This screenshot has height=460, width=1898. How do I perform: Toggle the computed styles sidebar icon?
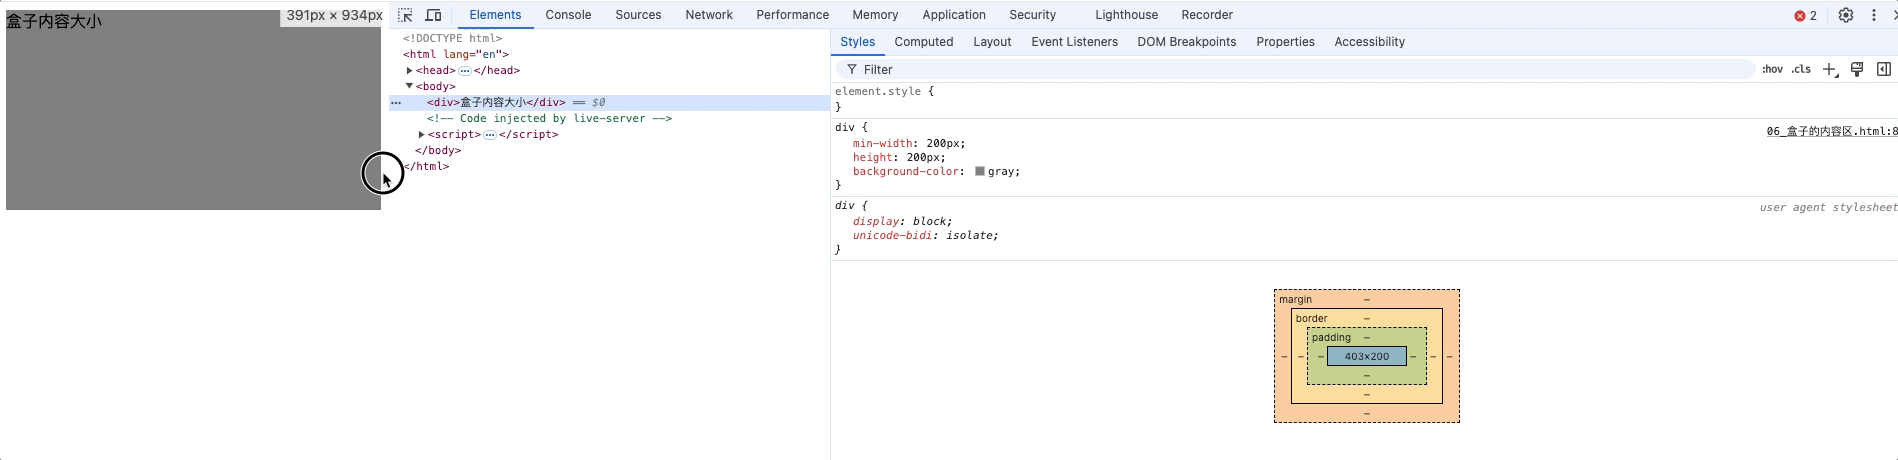1884,69
